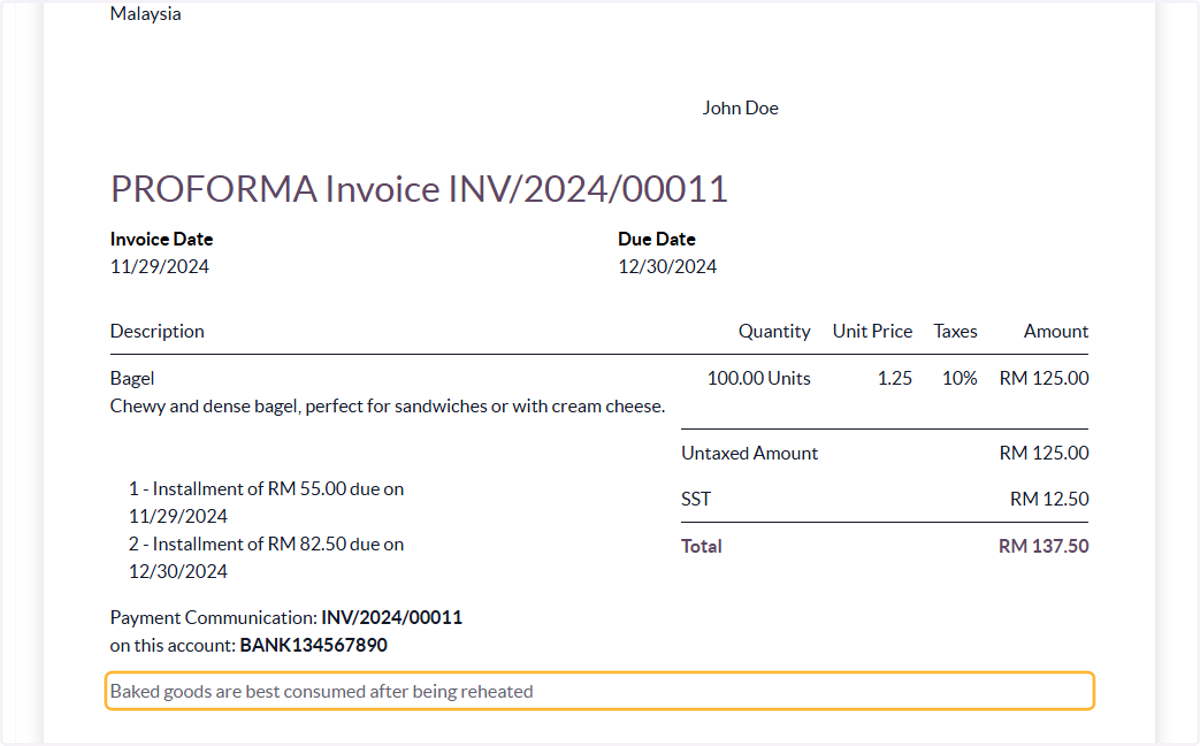1200x746 pixels.
Task: Click the first installment of RM 55.00 line
Action: tap(266, 503)
